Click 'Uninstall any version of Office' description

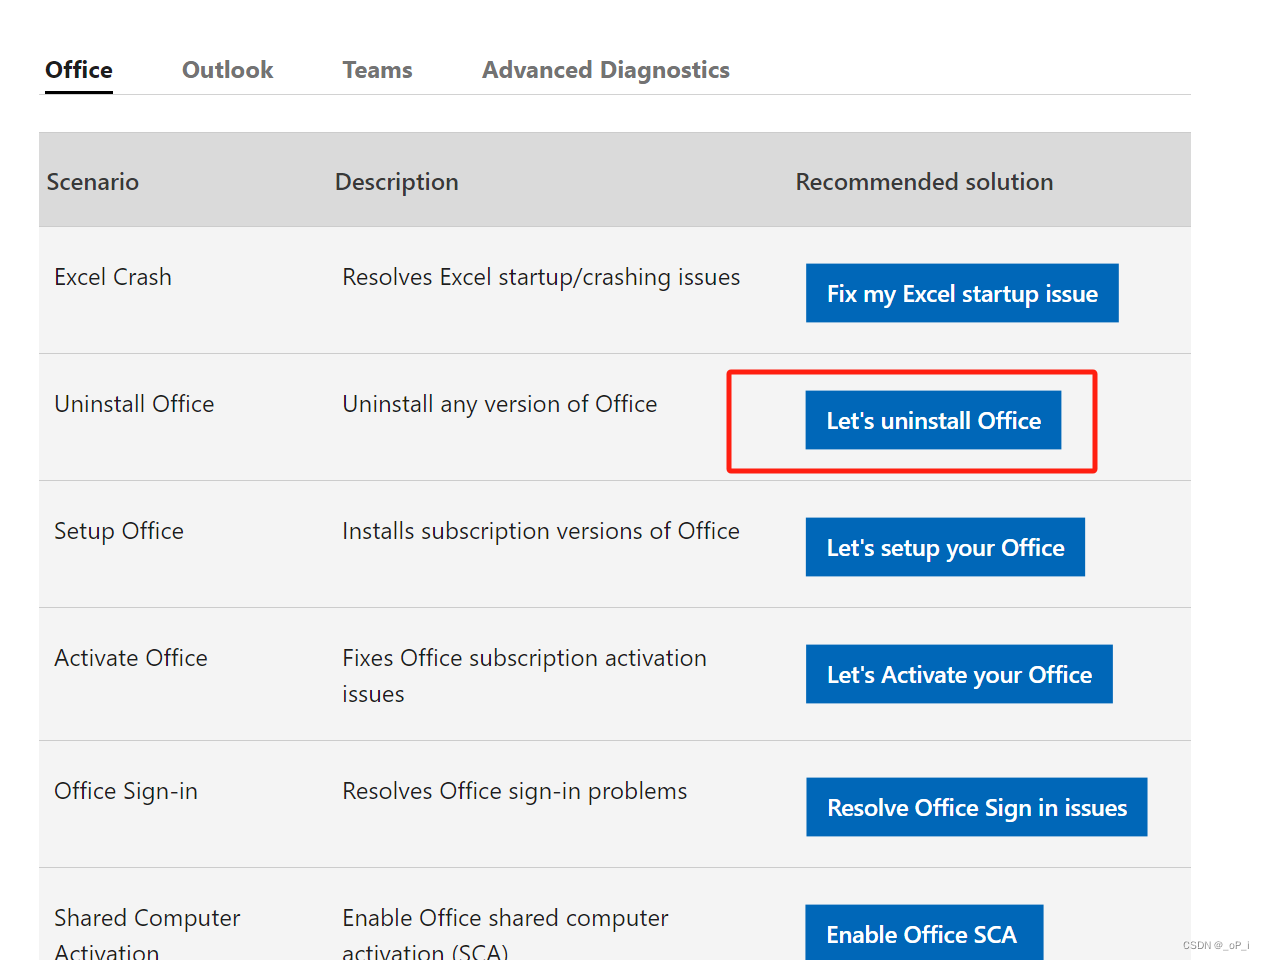point(500,404)
